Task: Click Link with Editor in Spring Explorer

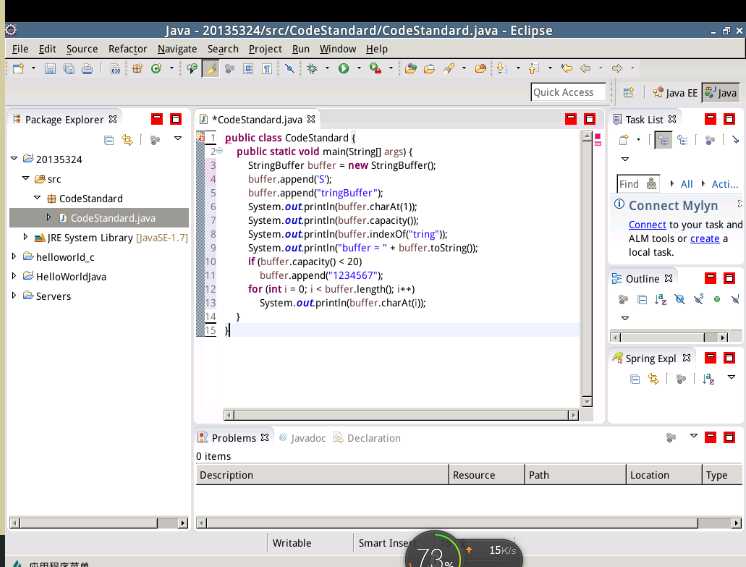Action: pyautogui.click(x=653, y=379)
